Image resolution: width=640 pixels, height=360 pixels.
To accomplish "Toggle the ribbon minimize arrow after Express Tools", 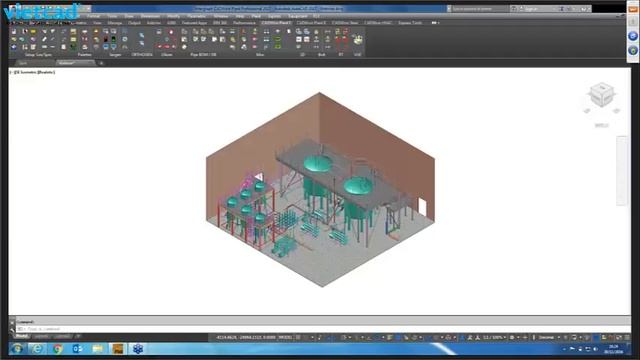I will click(x=435, y=22).
